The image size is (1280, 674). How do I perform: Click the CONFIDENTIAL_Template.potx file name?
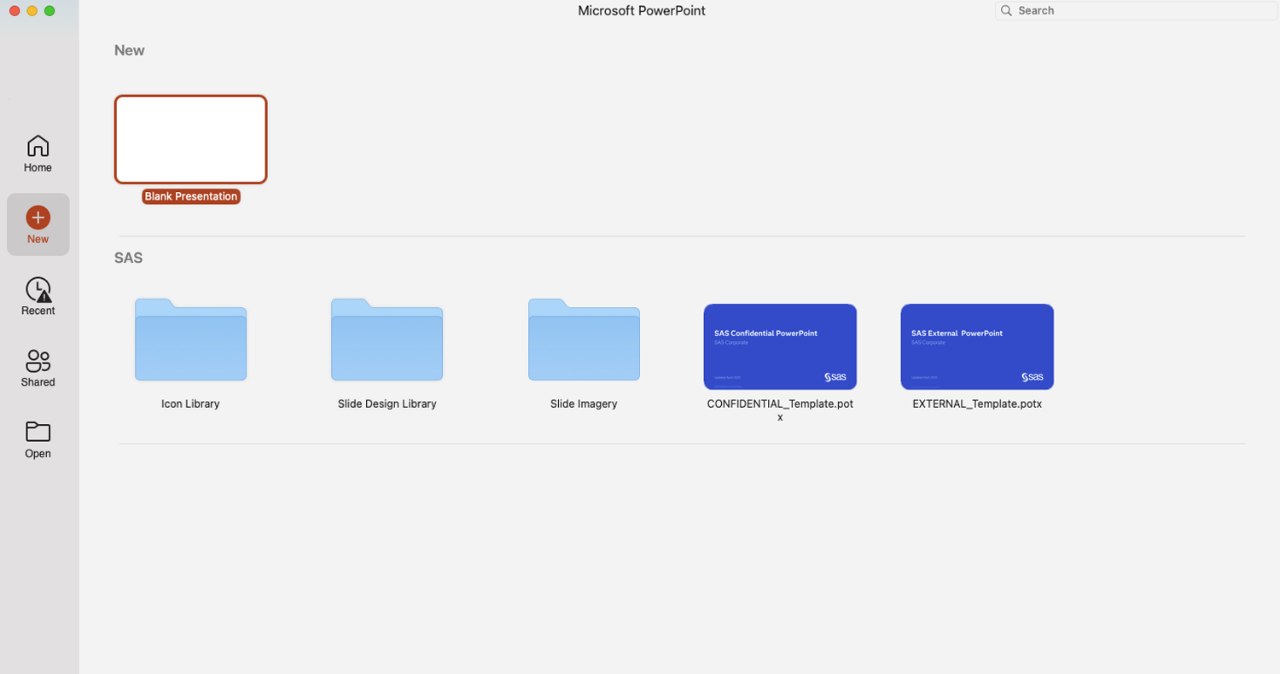(780, 410)
